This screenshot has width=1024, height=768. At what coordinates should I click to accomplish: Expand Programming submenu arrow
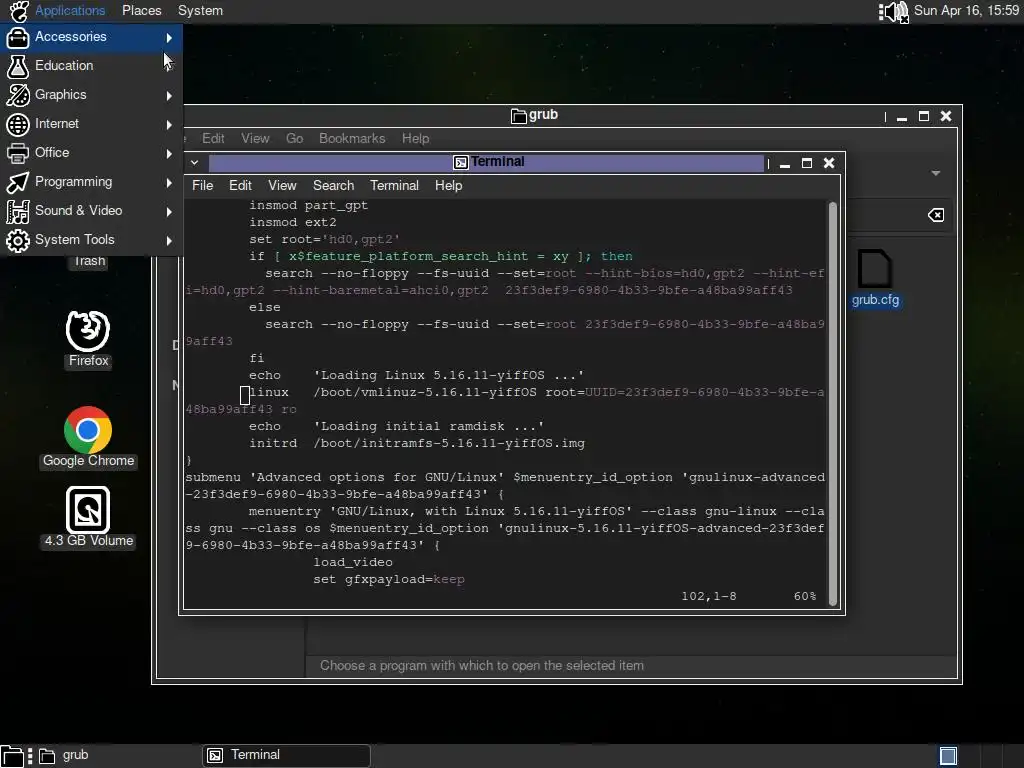click(169, 183)
